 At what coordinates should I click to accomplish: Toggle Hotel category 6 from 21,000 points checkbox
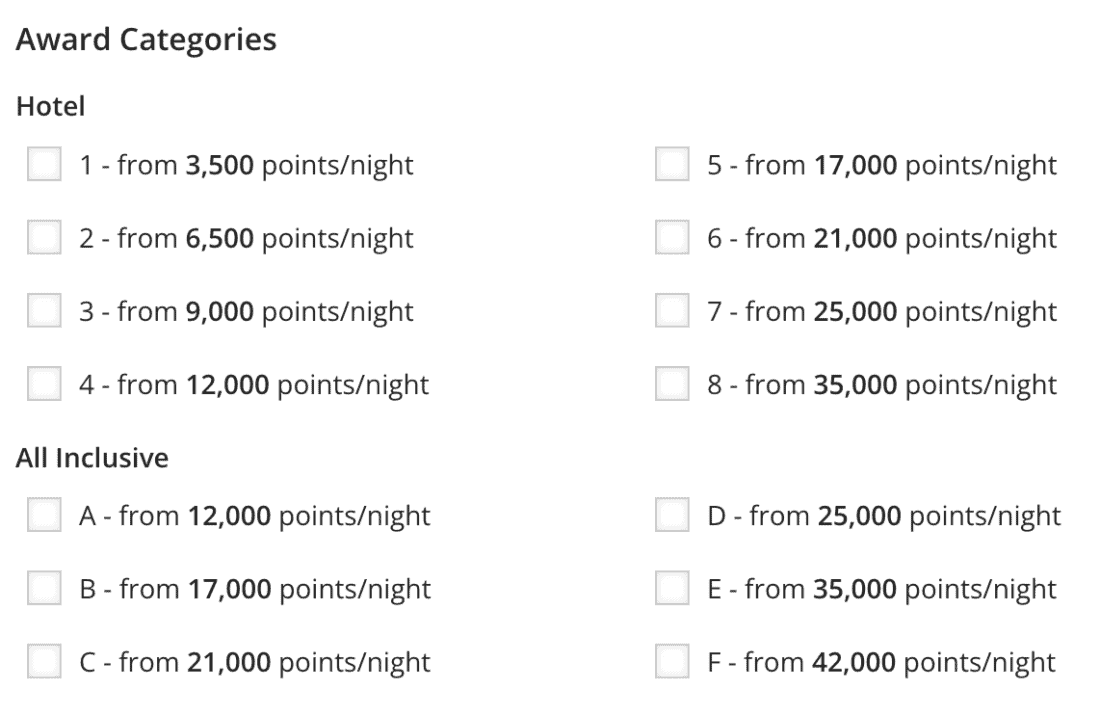(672, 238)
